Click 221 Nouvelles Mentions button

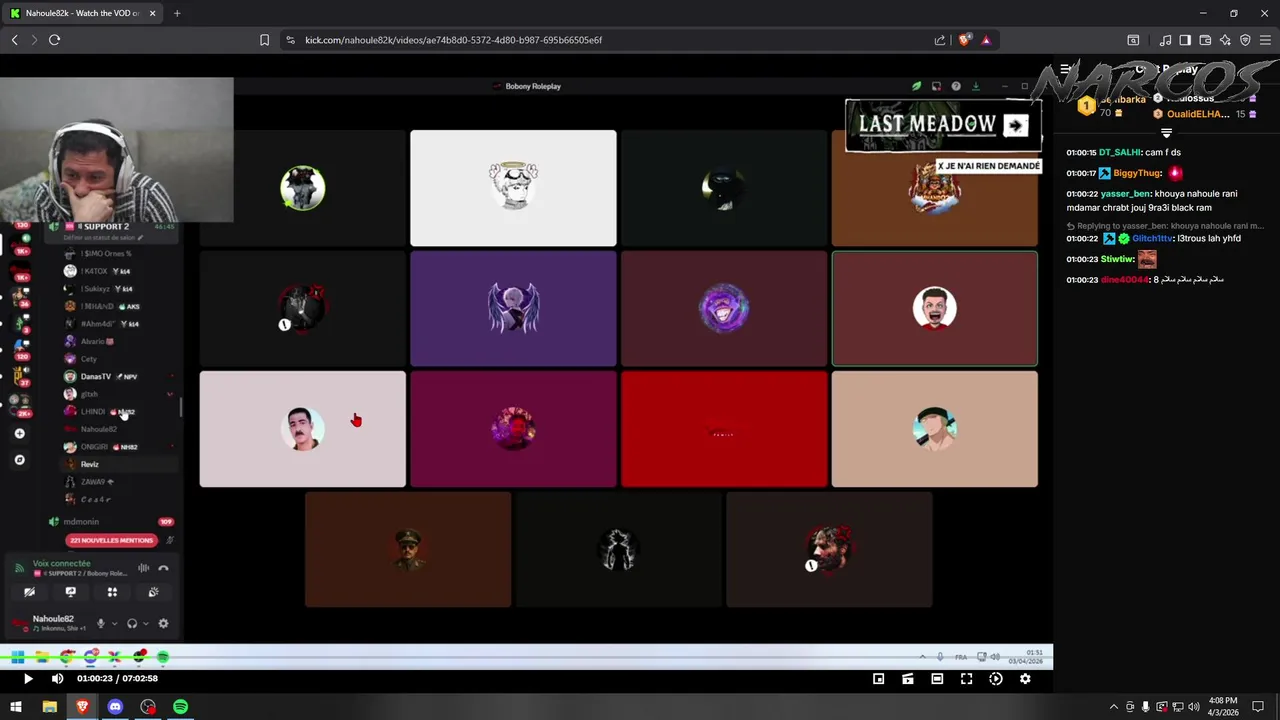112,540
